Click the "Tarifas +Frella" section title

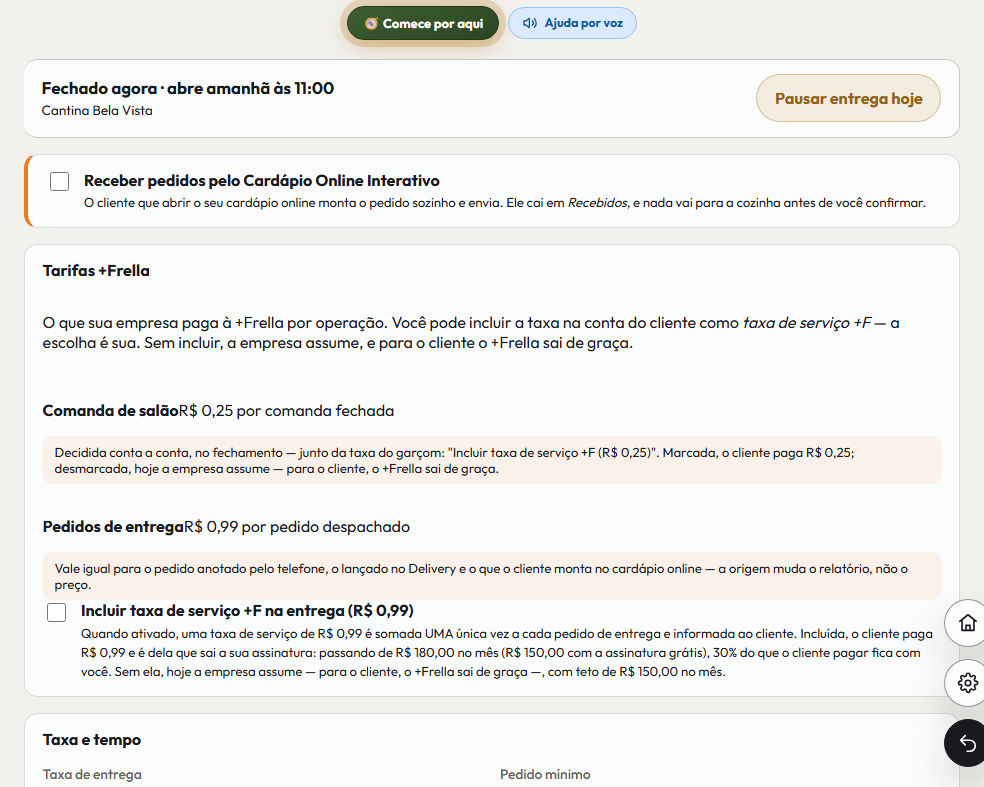pos(96,270)
